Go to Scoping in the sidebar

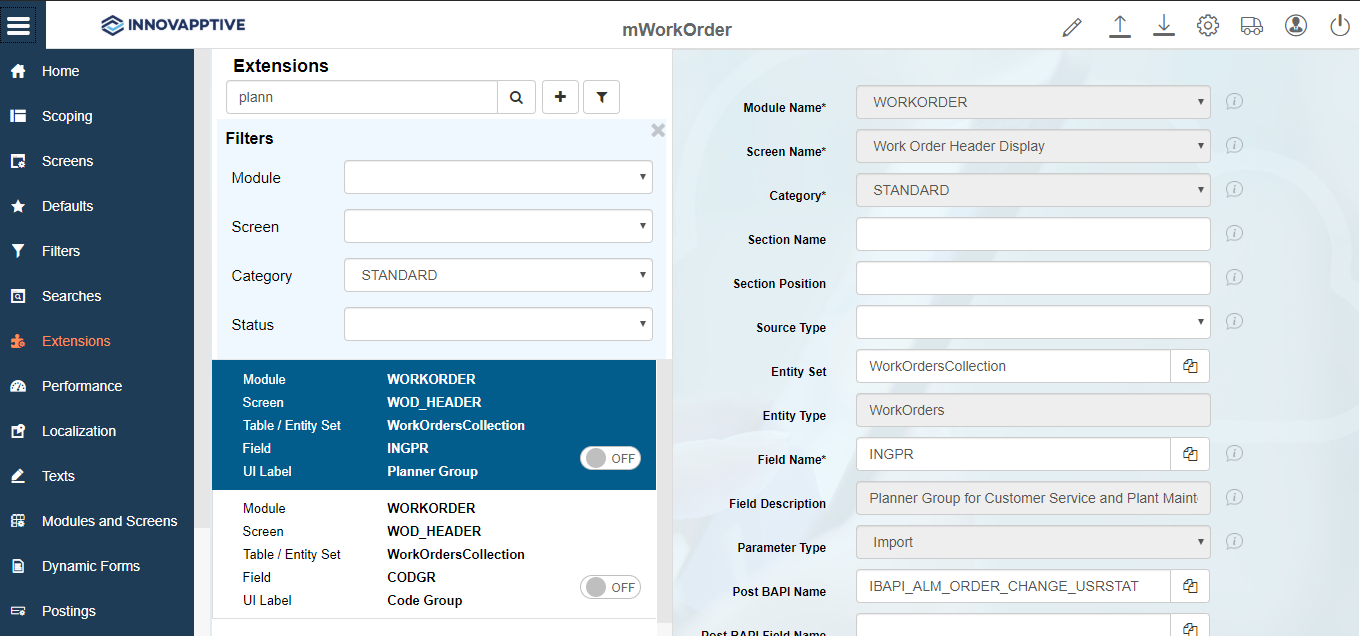tap(67, 116)
